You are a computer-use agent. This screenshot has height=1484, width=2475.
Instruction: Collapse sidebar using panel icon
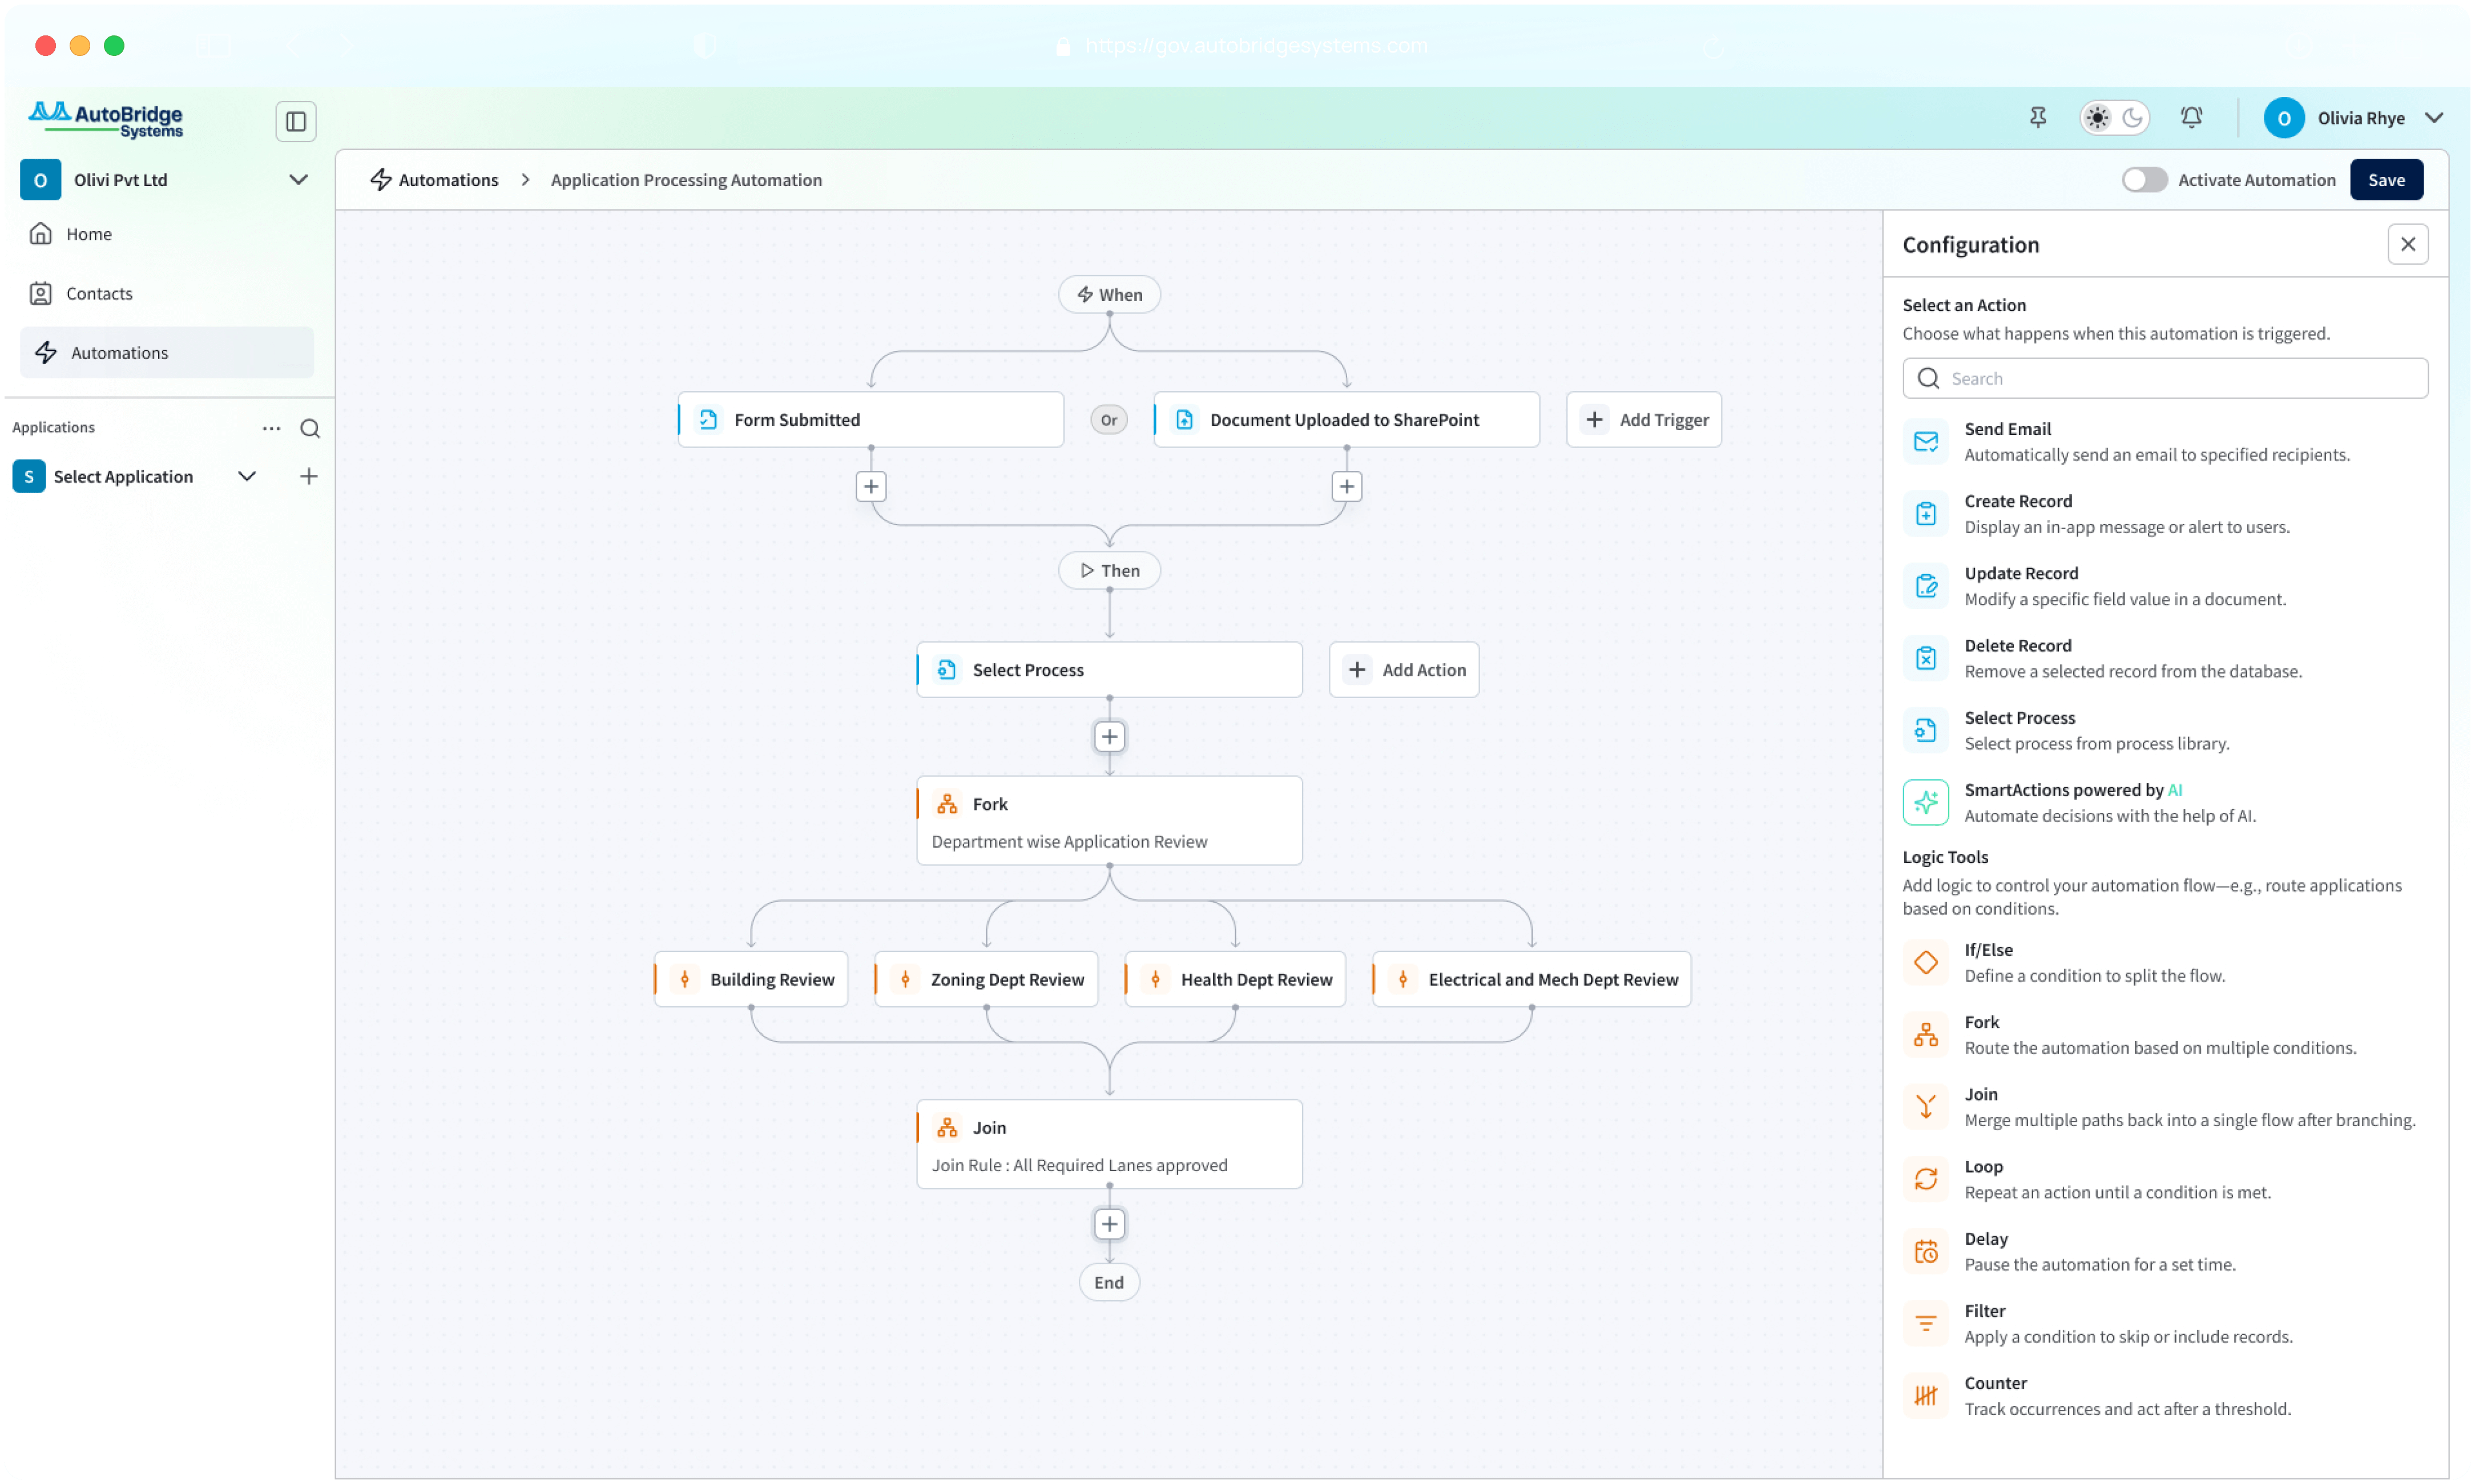(296, 122)
